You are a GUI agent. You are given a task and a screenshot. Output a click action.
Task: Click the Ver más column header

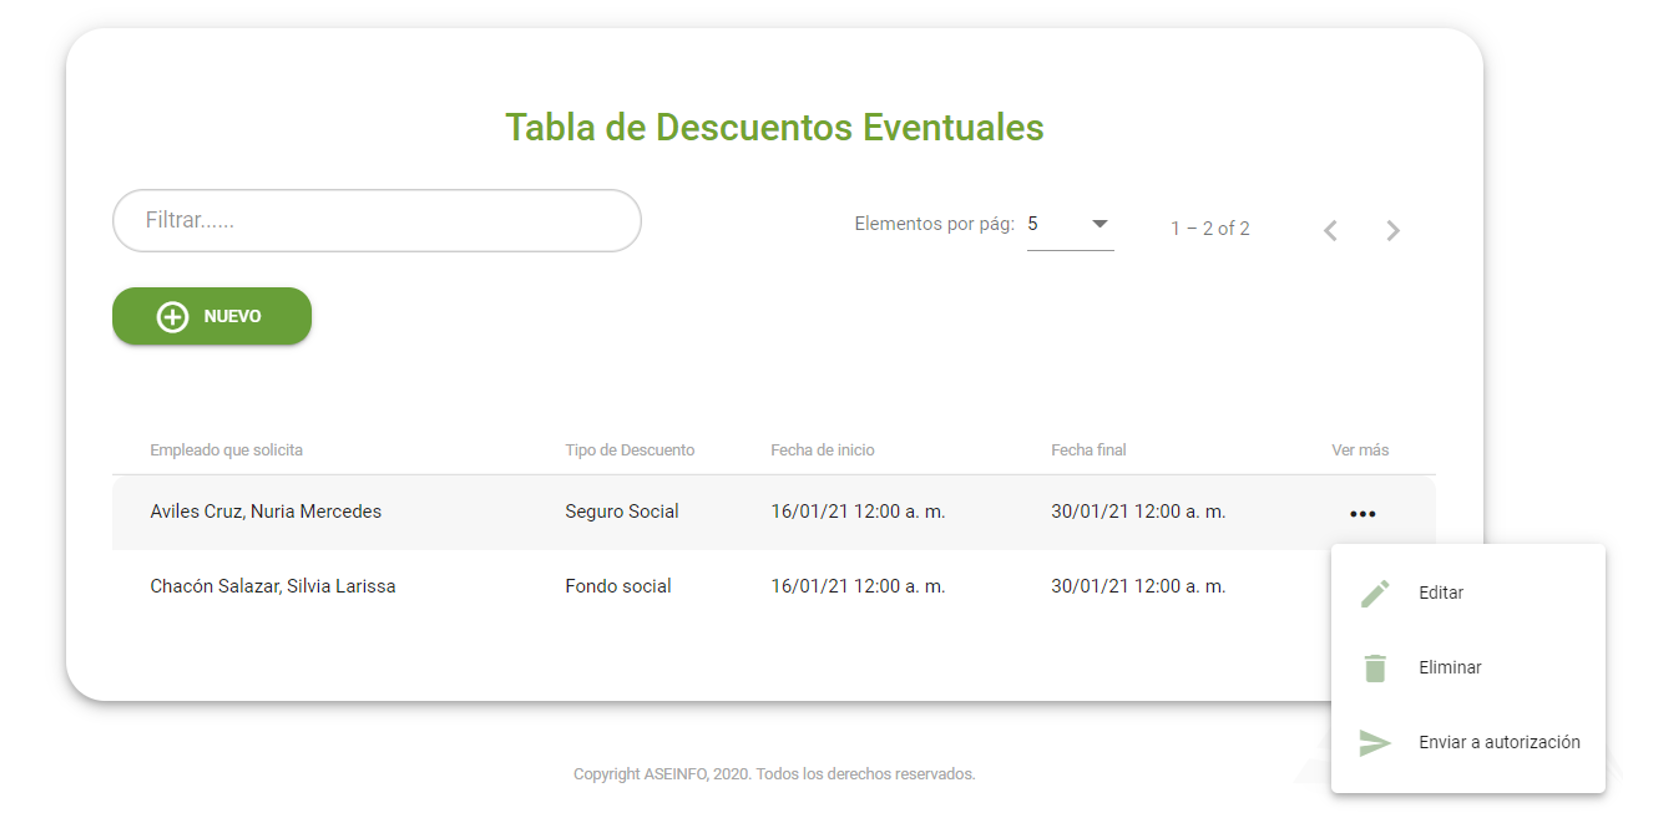click(1360, 450)
